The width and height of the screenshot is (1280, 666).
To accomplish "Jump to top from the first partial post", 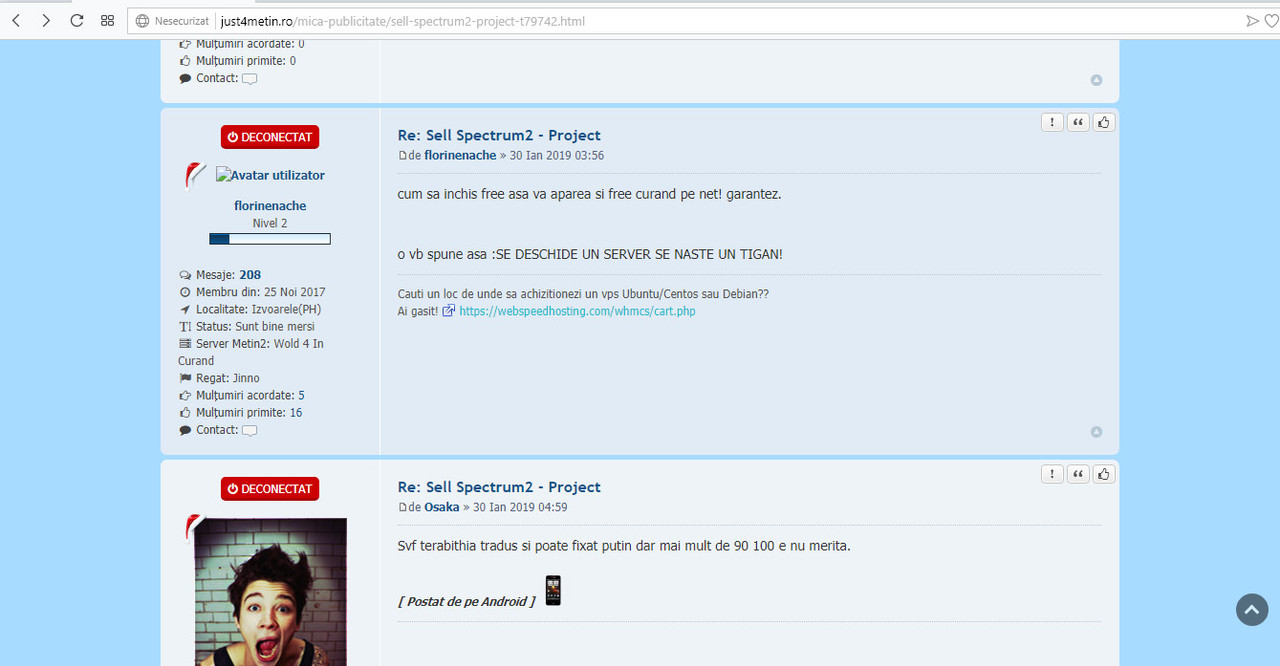I will [1096, 80].
